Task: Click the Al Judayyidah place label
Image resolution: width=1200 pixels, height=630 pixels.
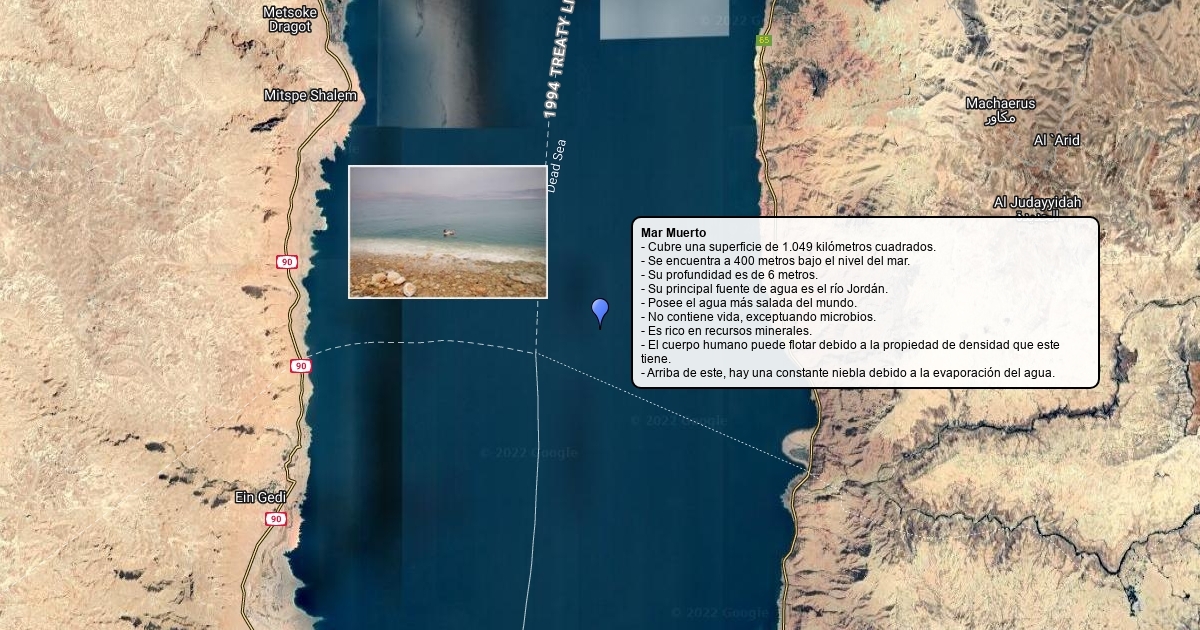Action: (1037, 203)
